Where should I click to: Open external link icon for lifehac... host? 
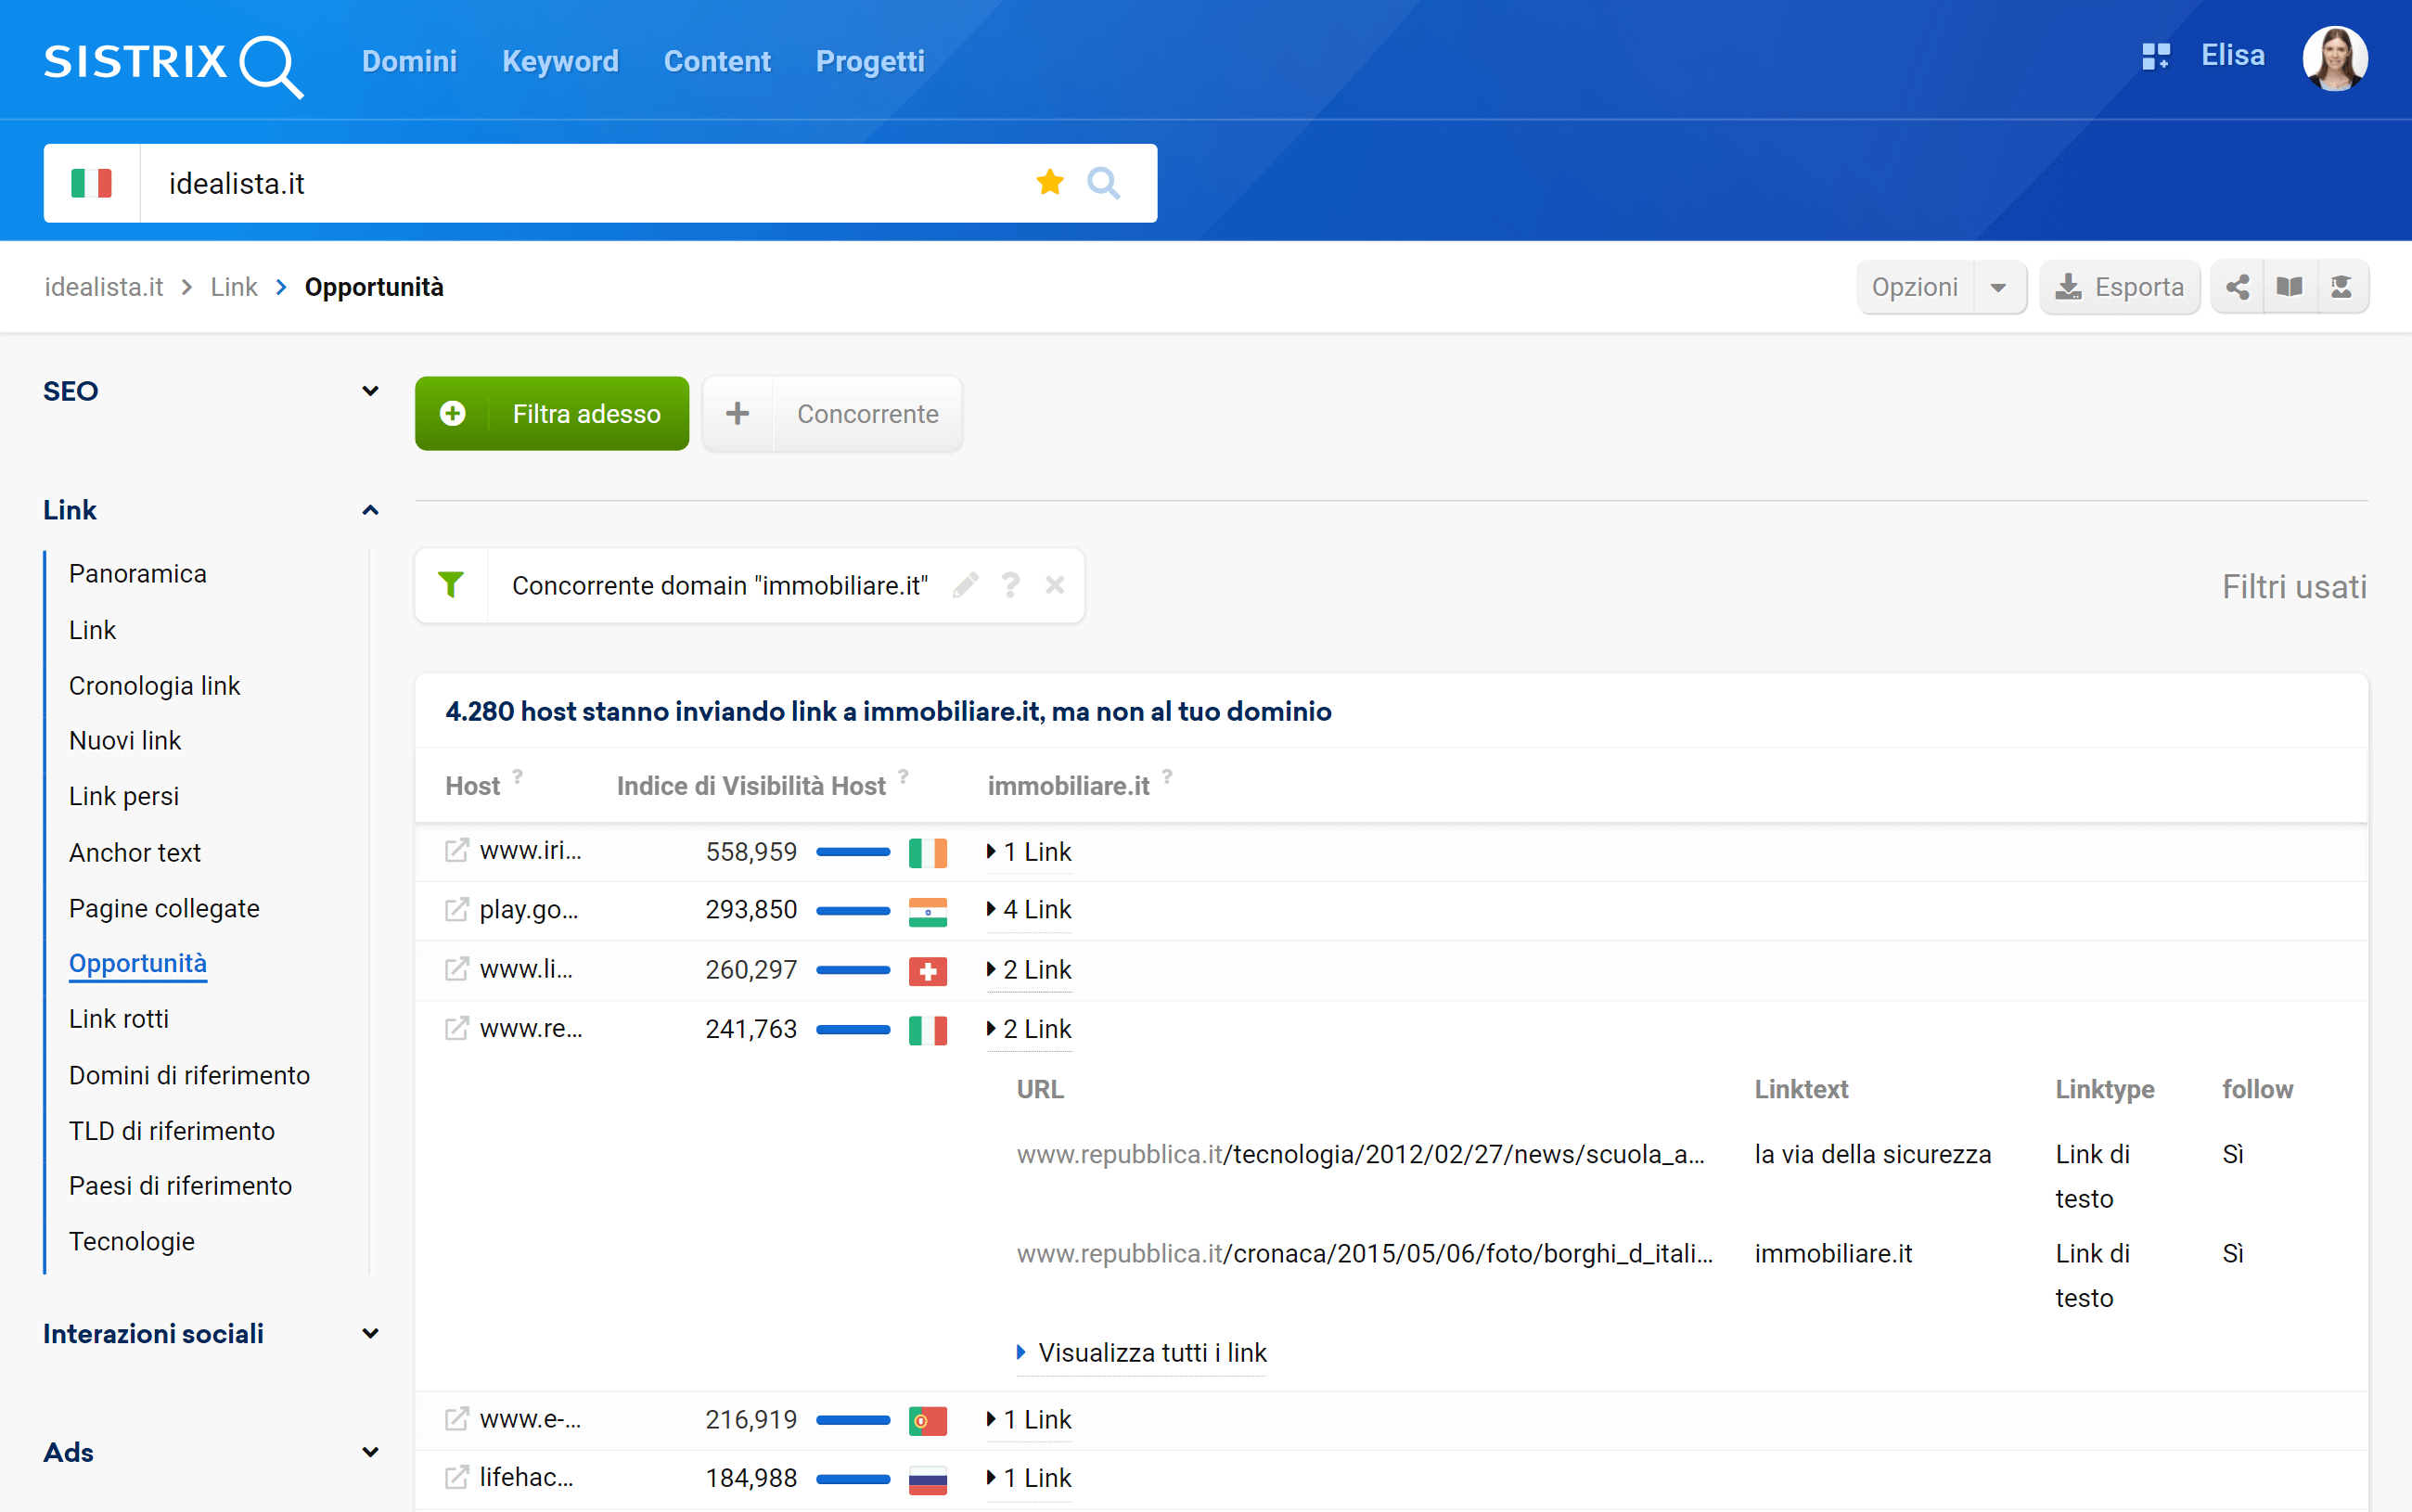pyautogui.click(x=456, y=1477)
